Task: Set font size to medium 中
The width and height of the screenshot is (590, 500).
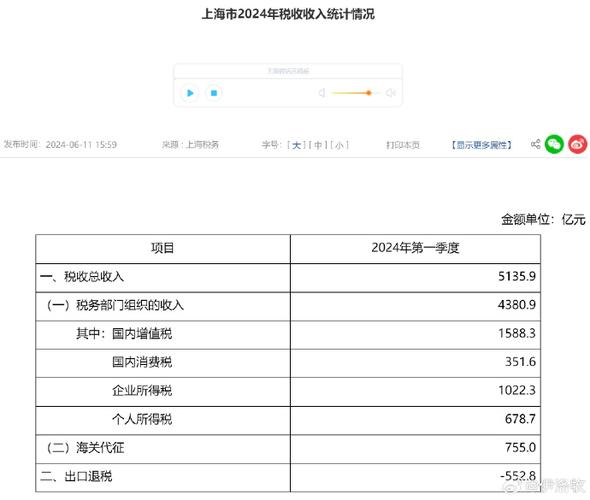Action: tap(318, 145)
